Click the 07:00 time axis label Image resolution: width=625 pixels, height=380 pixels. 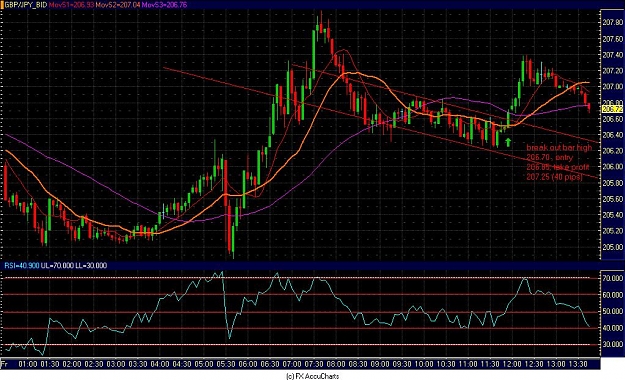(292, 364)
